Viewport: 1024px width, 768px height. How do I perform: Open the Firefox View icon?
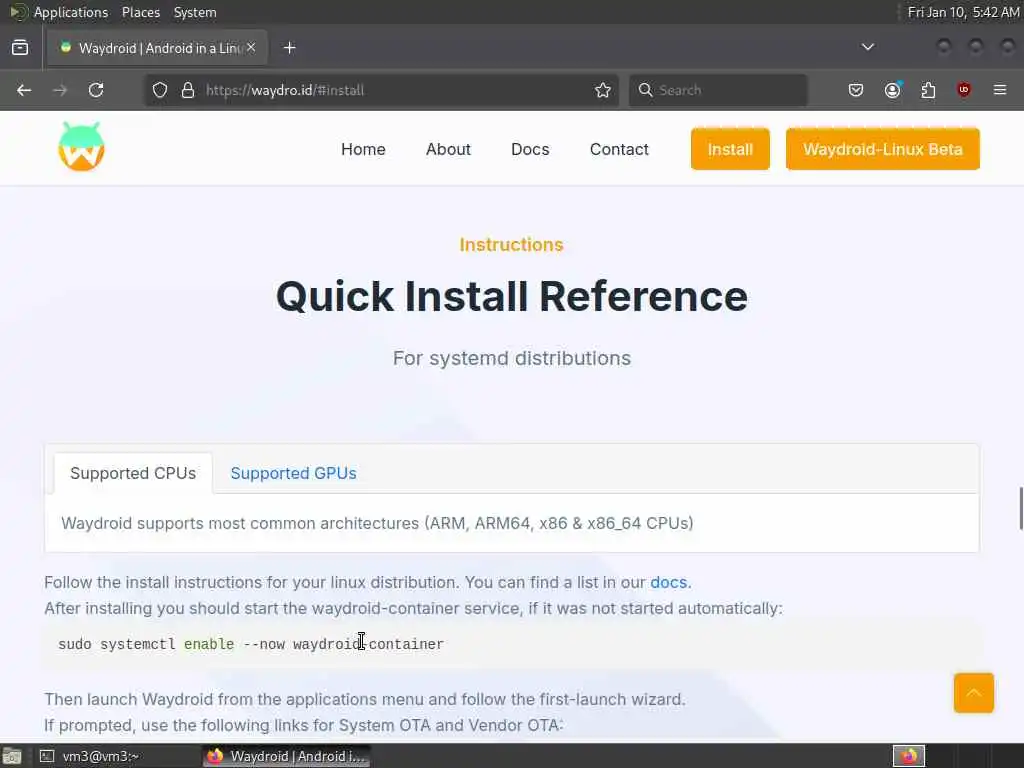[x=20, y=48]
